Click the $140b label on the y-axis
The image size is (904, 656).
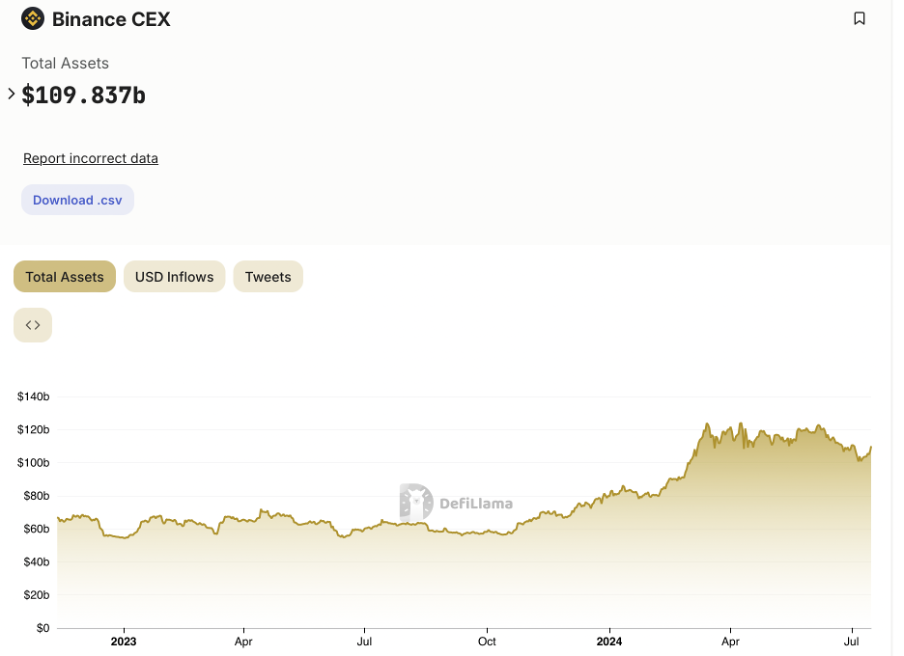[x=33, y=397]
